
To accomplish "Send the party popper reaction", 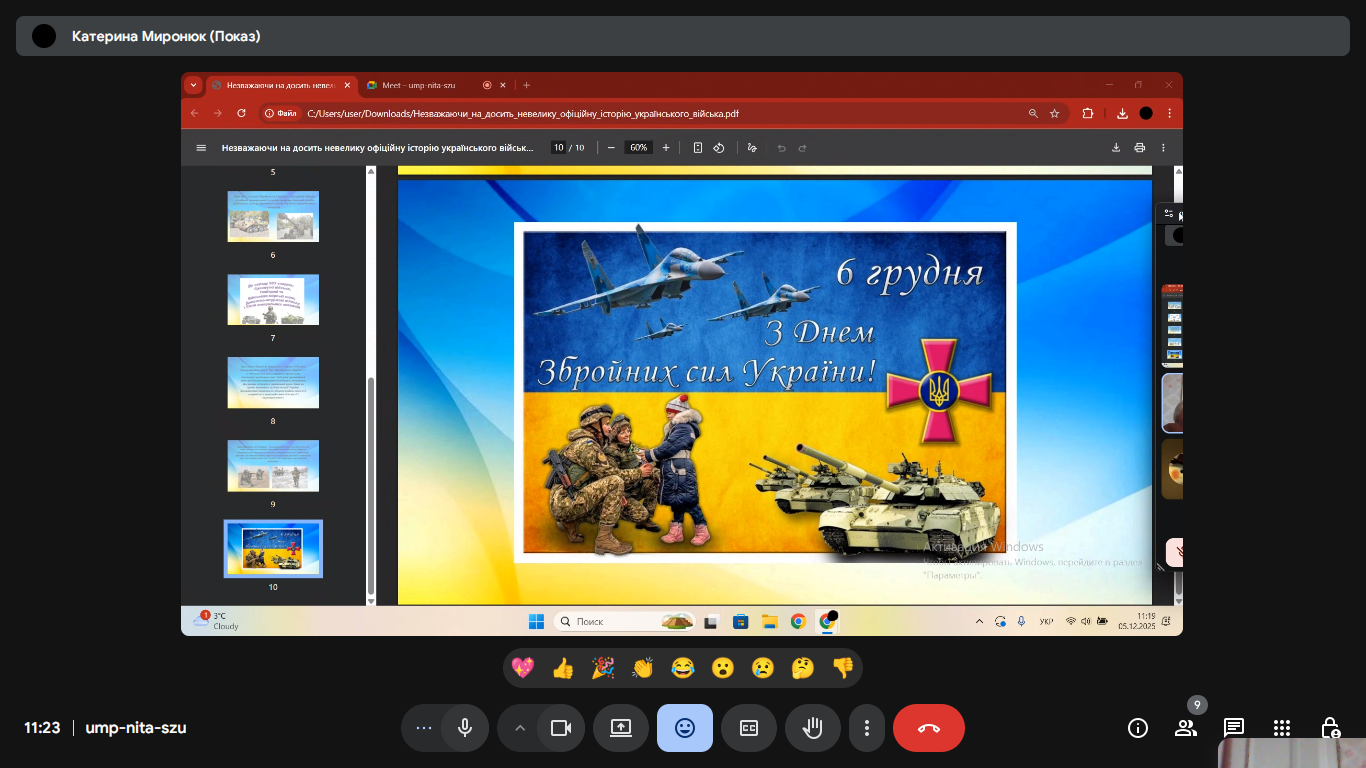I will coord(603,668).
